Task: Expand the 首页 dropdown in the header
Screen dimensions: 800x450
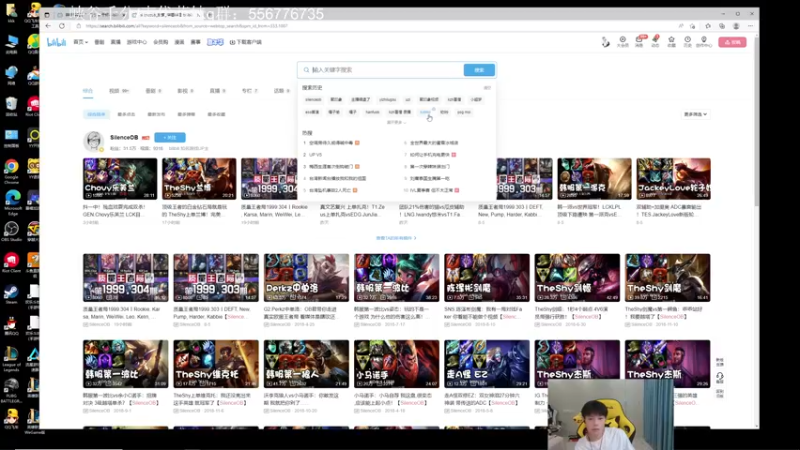Action: pos(80,42)
